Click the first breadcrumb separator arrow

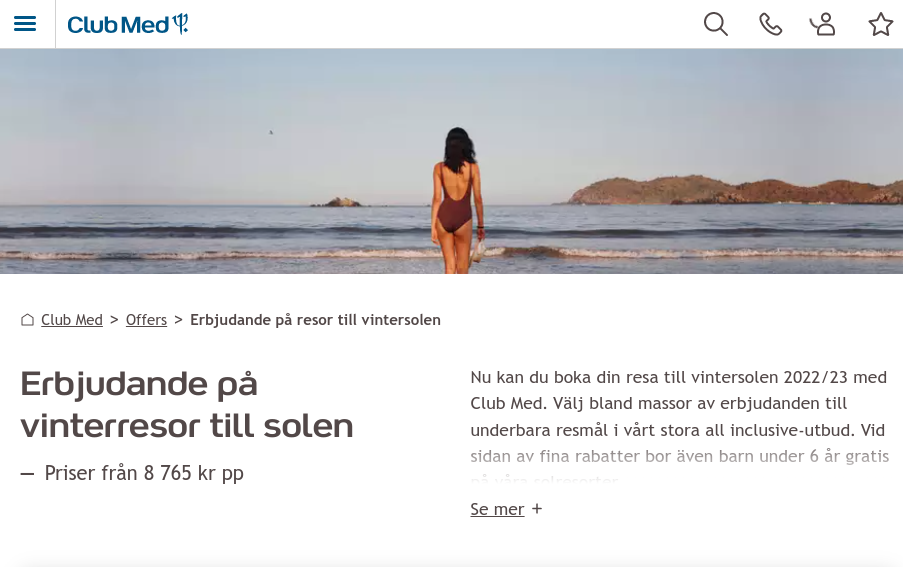click(x=114, y=319)
